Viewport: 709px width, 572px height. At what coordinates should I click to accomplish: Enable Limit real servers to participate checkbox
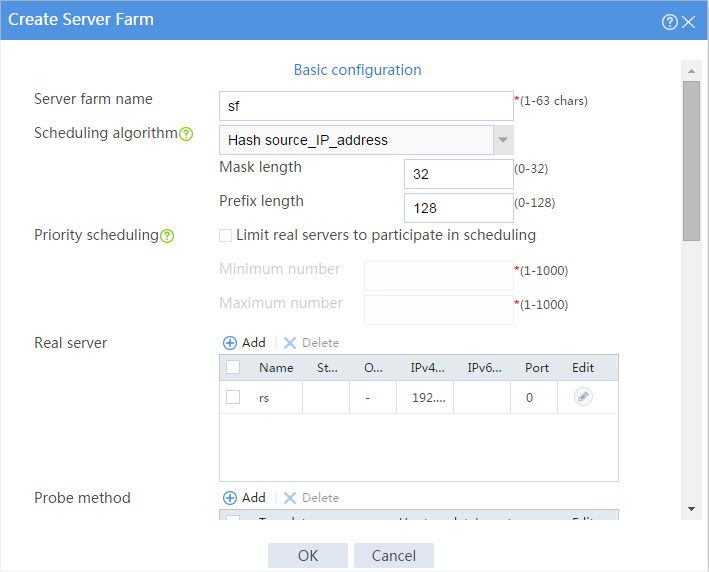[x=225, y=235]
